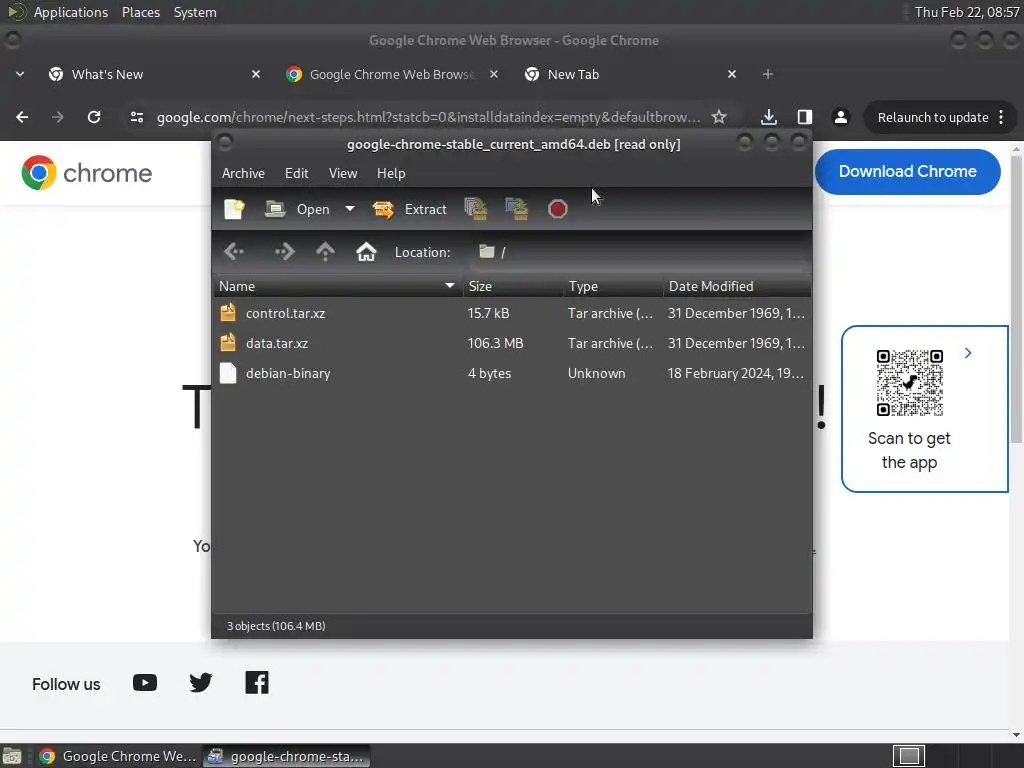Toggle Chrome's side panel icon
1024x768 pixels.
tap(805, 117)
